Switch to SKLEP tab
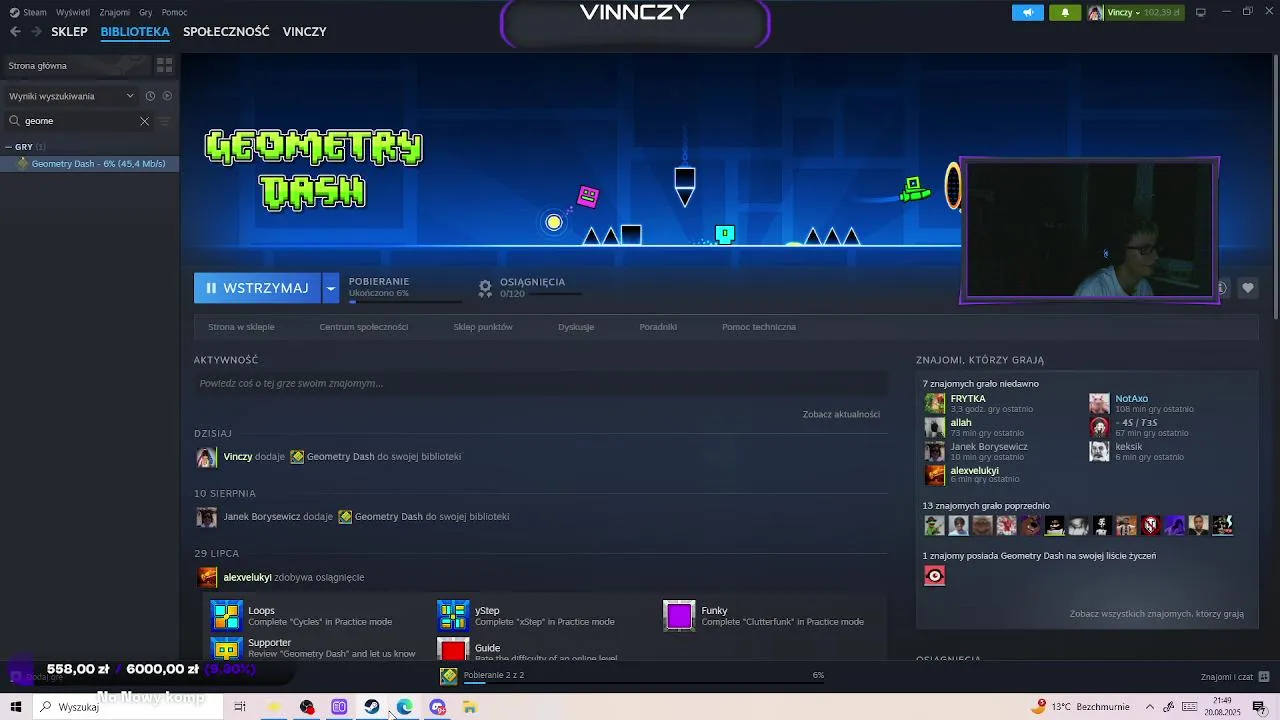This screenshot has height=720, width=1280. (69, 32)
